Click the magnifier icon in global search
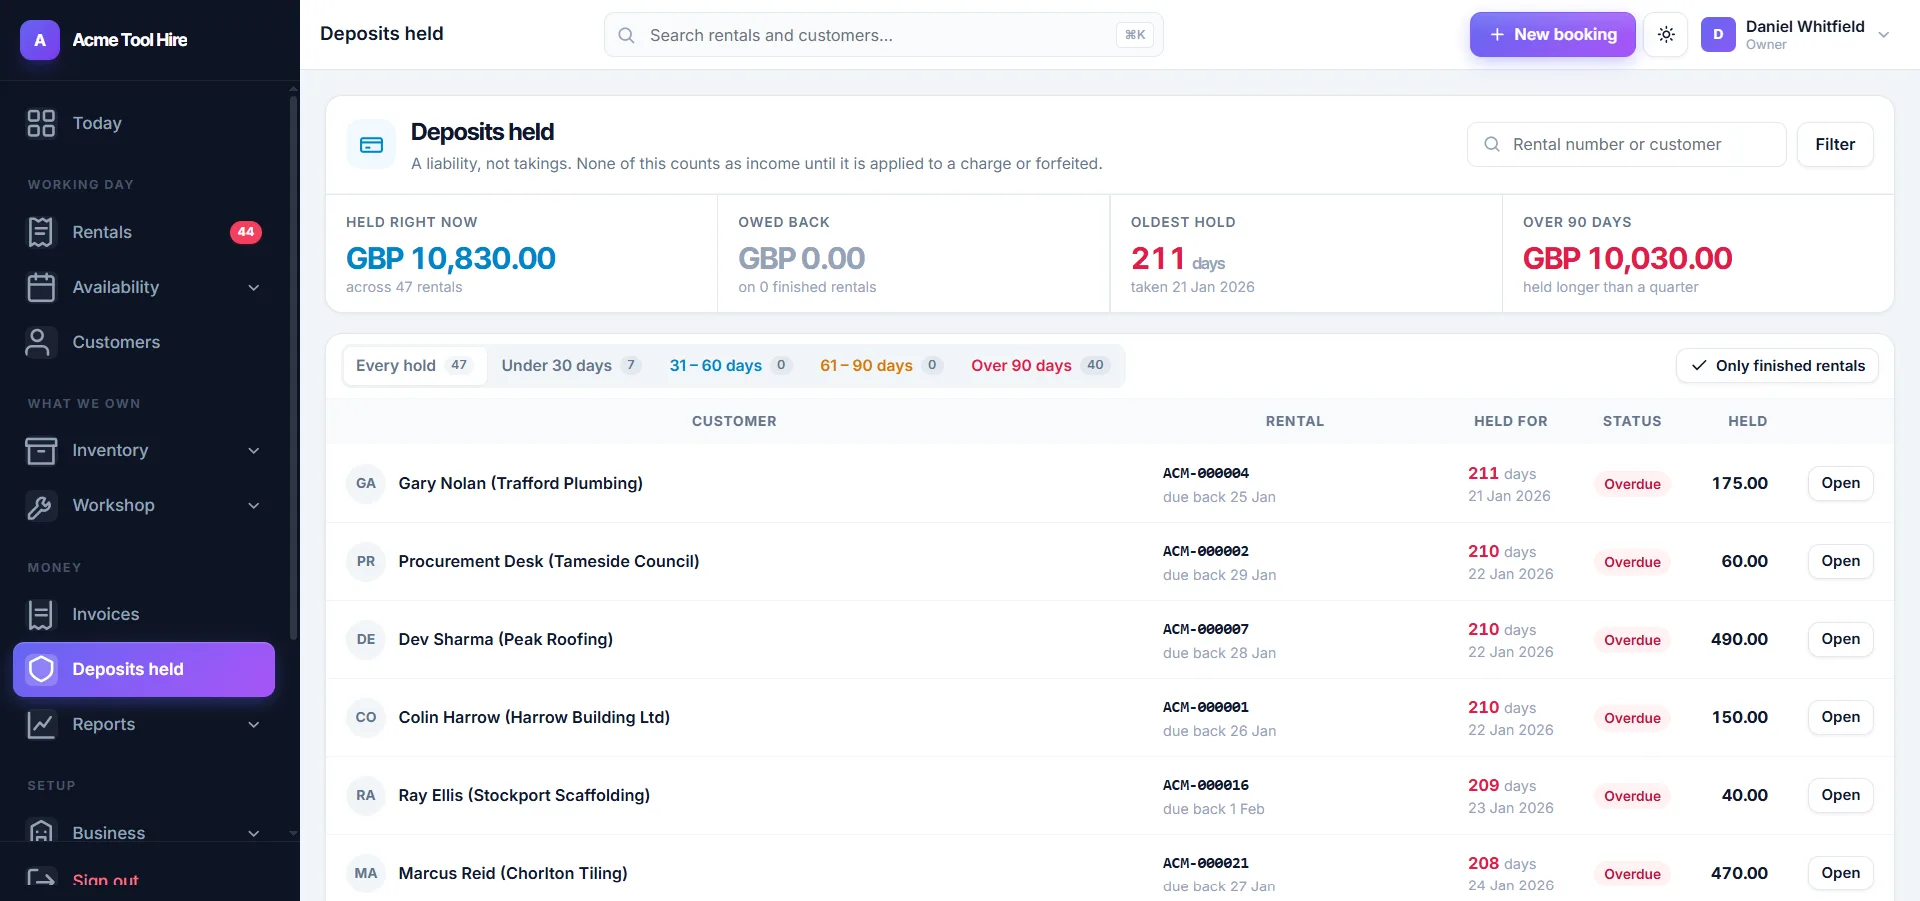The width and height of the screenshot is (1920, 901). (x=626, y=35)
